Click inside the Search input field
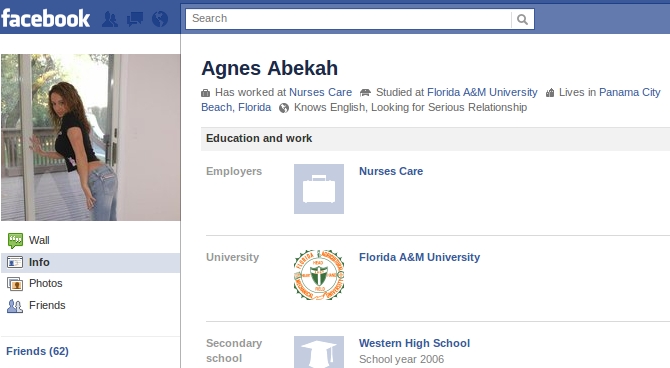 349,19
